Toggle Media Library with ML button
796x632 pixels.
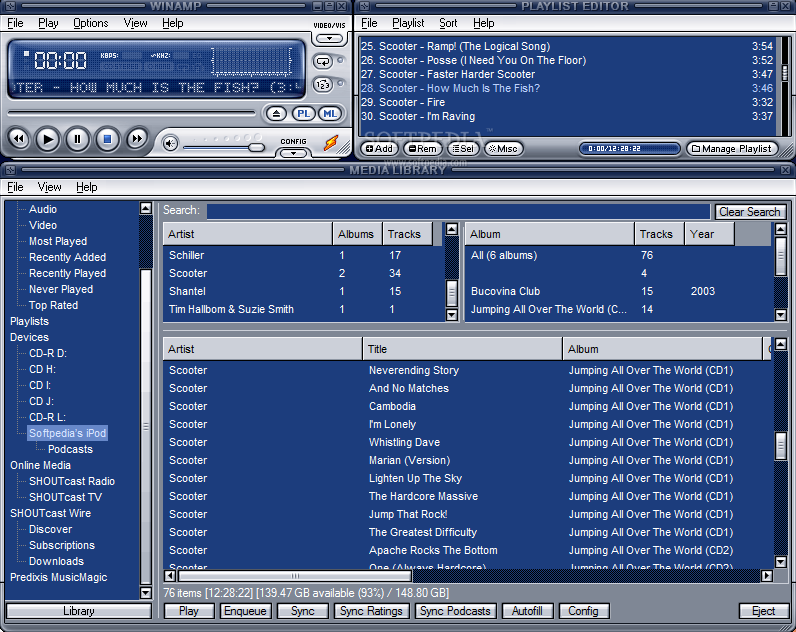click(329, 114)
